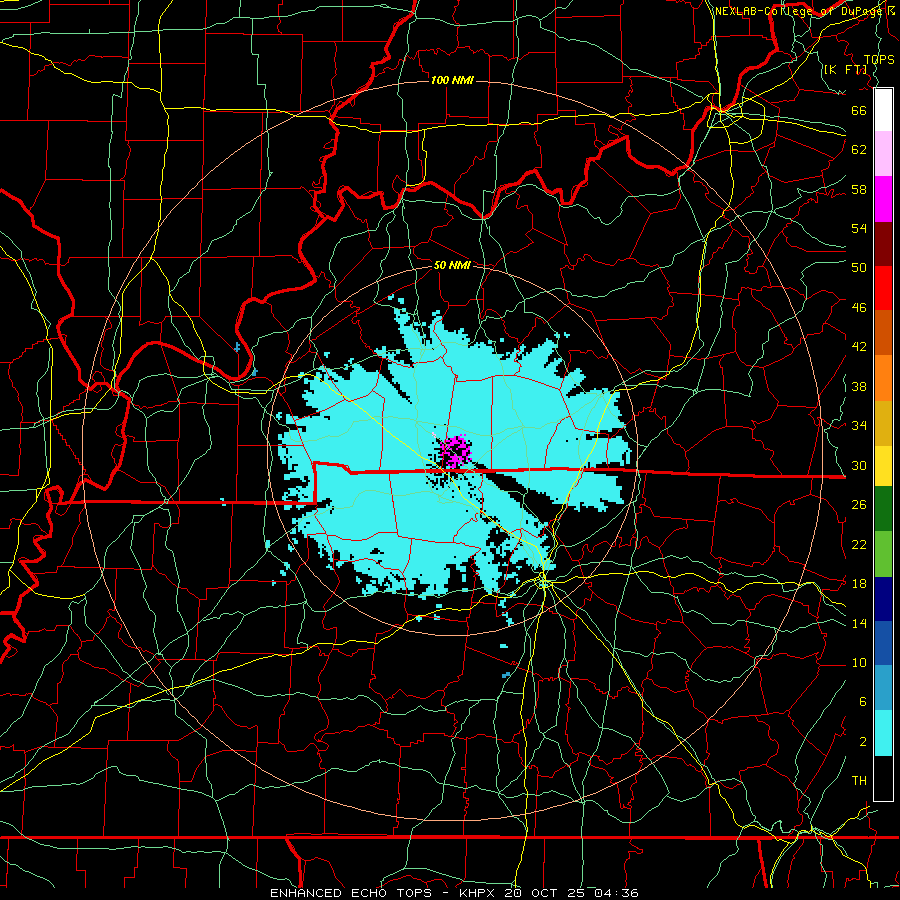
Task: Click the '38' legend value
Action: tap(859, 386)
